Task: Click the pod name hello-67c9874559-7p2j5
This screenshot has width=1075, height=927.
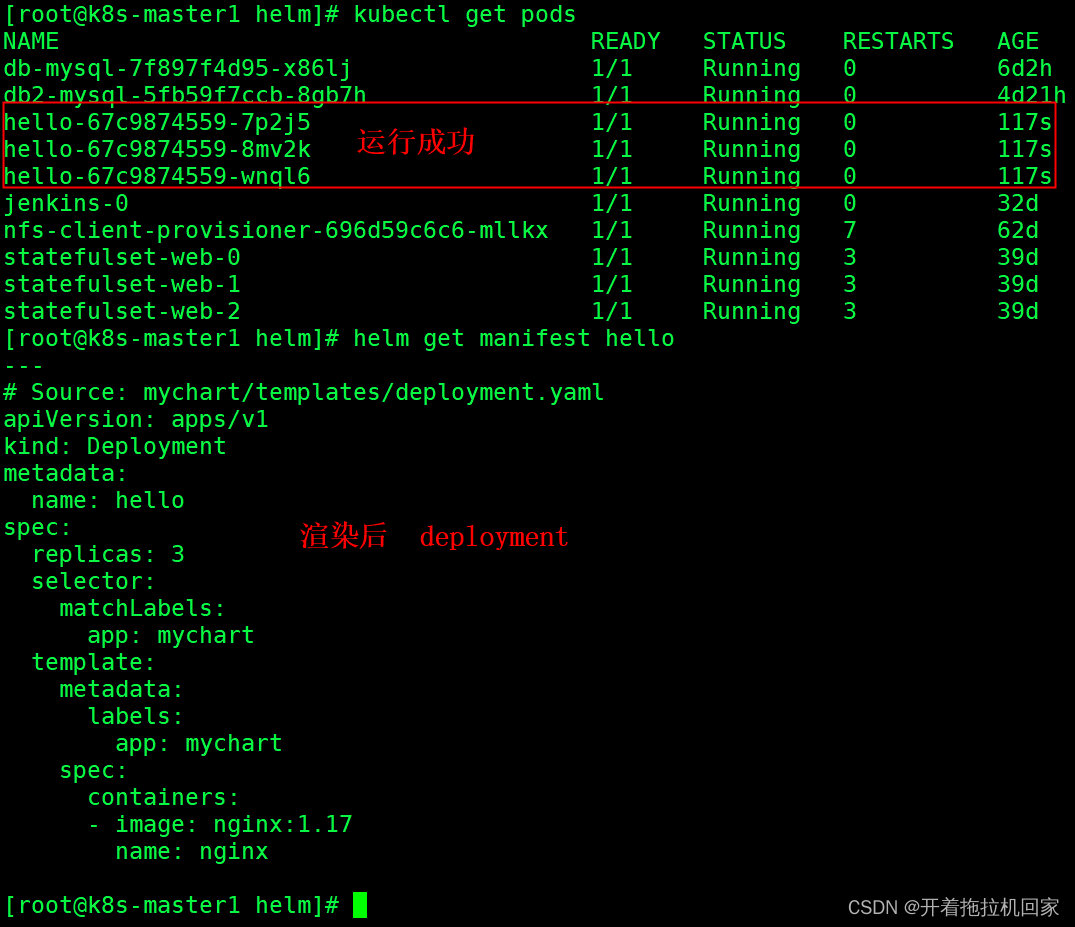Action: point(157,122)
